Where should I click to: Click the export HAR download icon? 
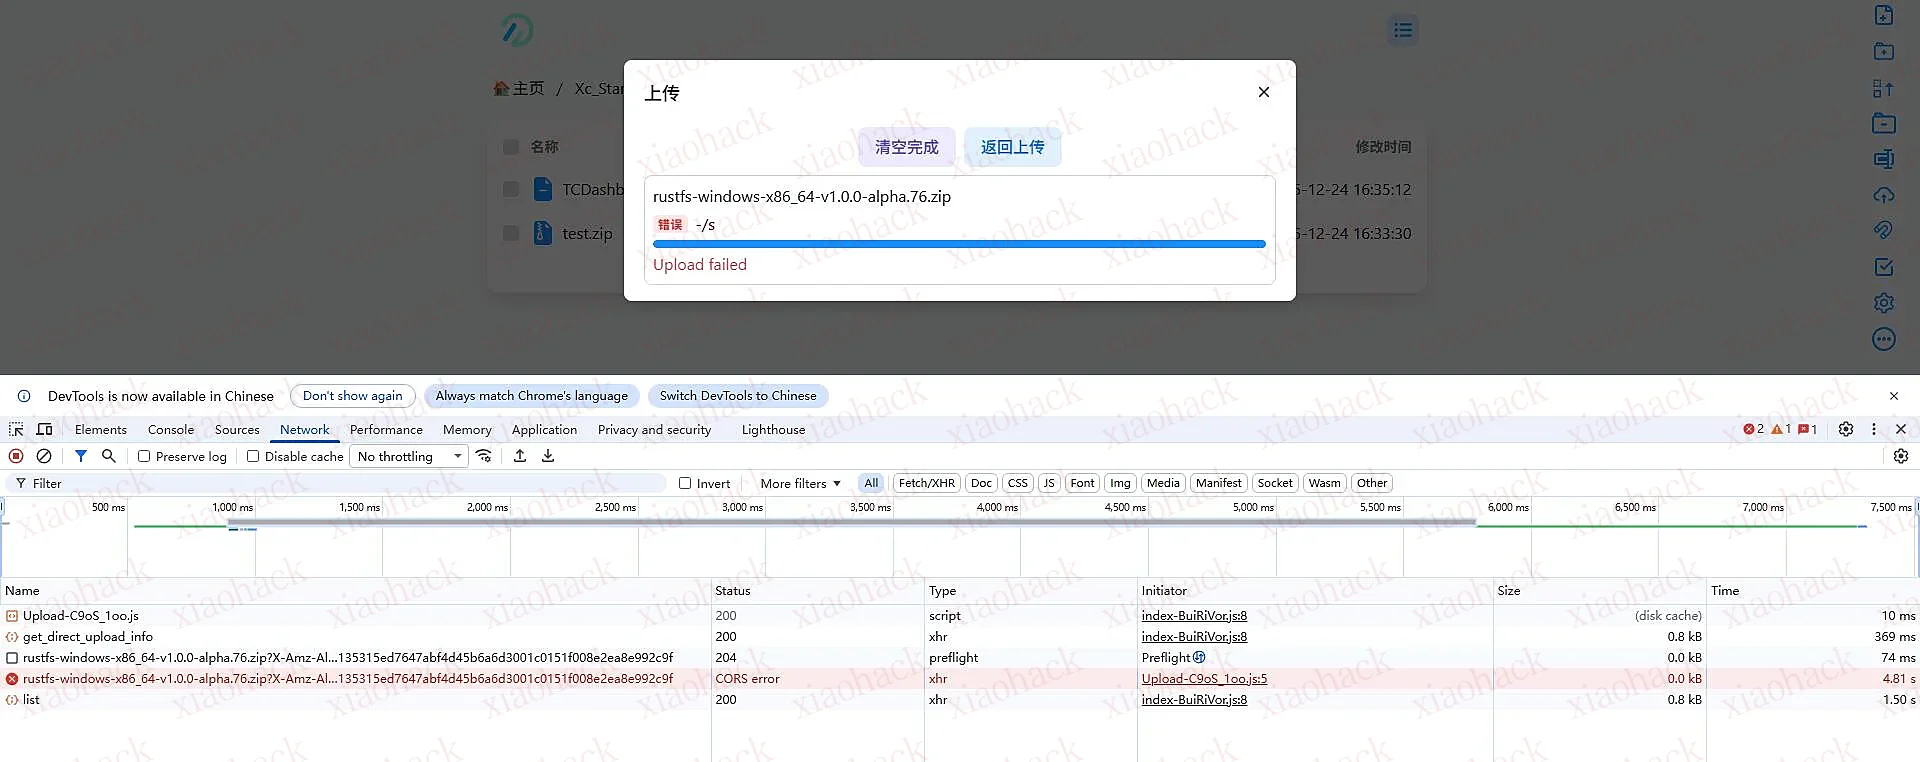548,456
